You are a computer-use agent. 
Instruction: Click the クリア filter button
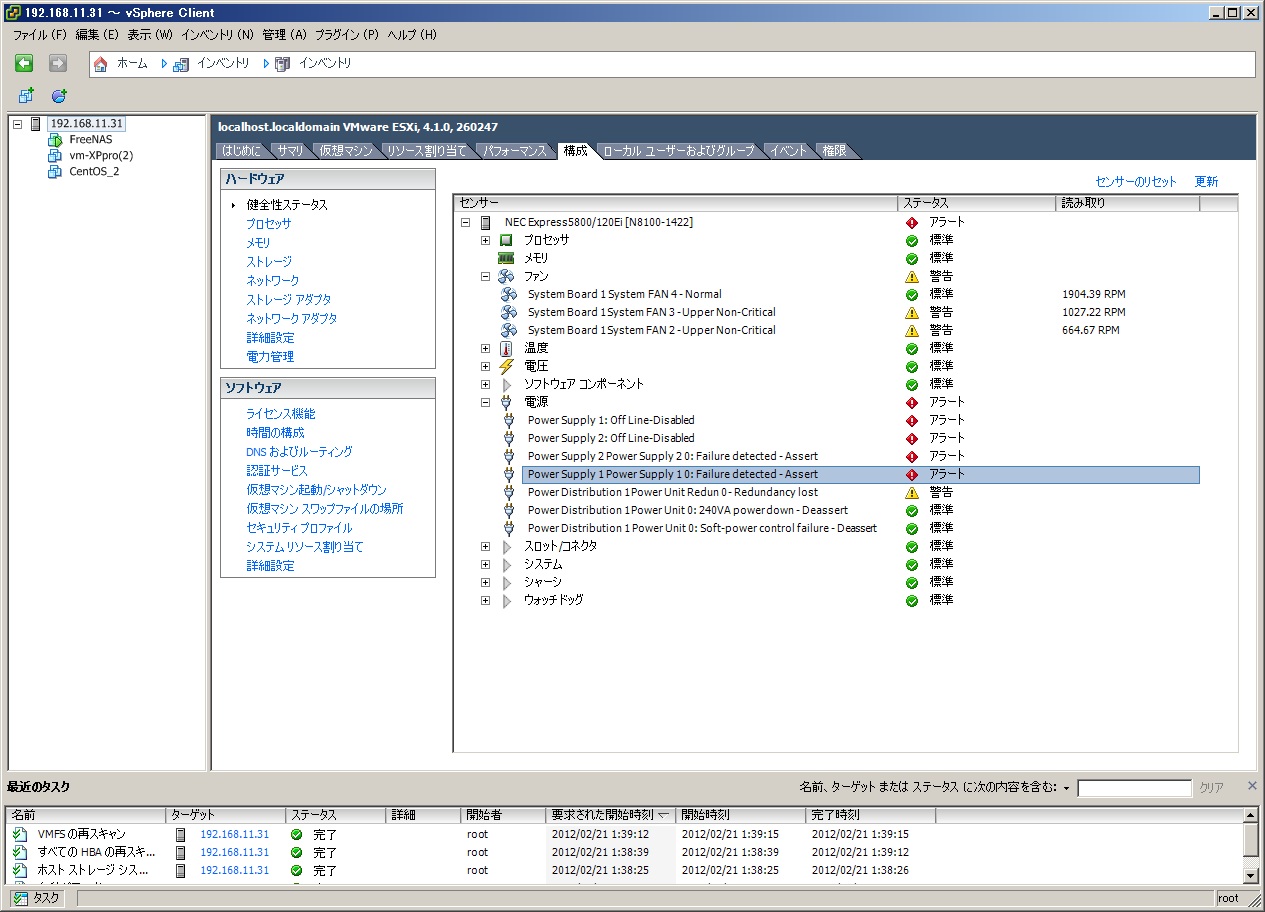pos(1211,788)
